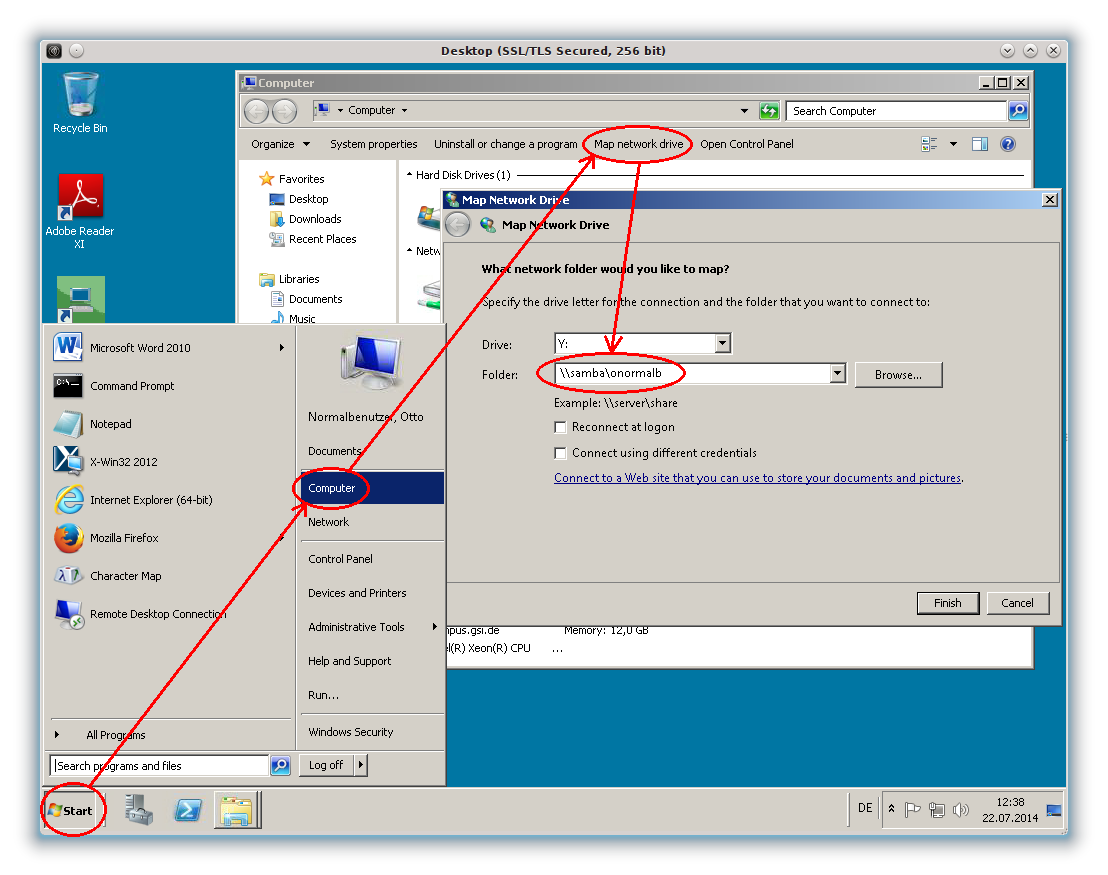The image size is (1108, 875).
Task: Open PowerShell from the taskbar
Action: click(x=188, y=810)
